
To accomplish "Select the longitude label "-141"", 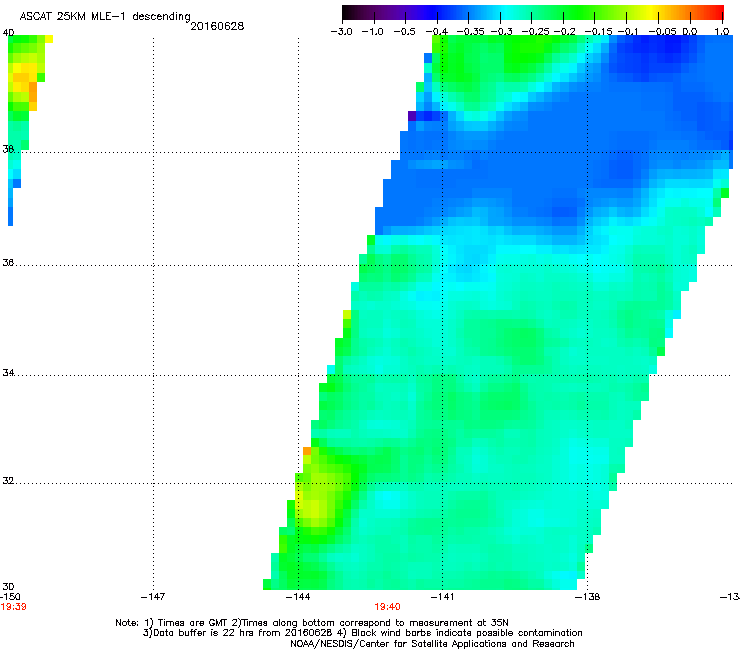I will coord(443,597).
